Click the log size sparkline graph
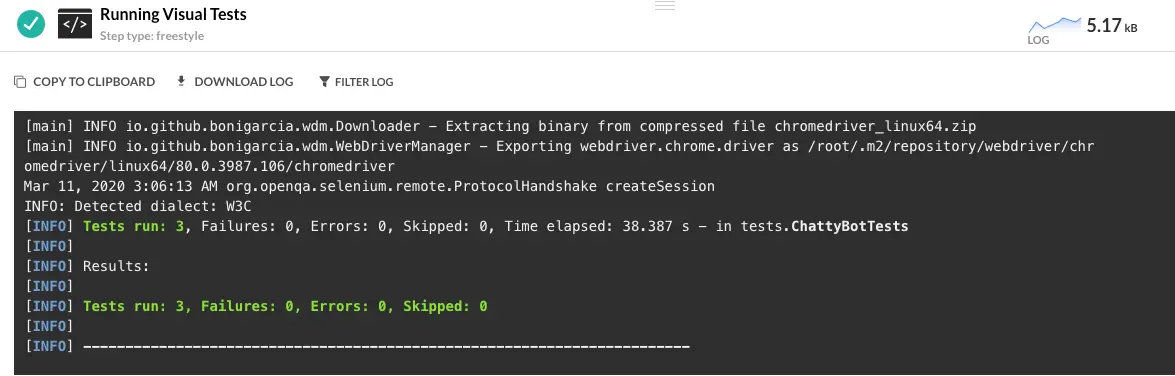Viewport: 1175px width, 376px height. click(1054, 25)
